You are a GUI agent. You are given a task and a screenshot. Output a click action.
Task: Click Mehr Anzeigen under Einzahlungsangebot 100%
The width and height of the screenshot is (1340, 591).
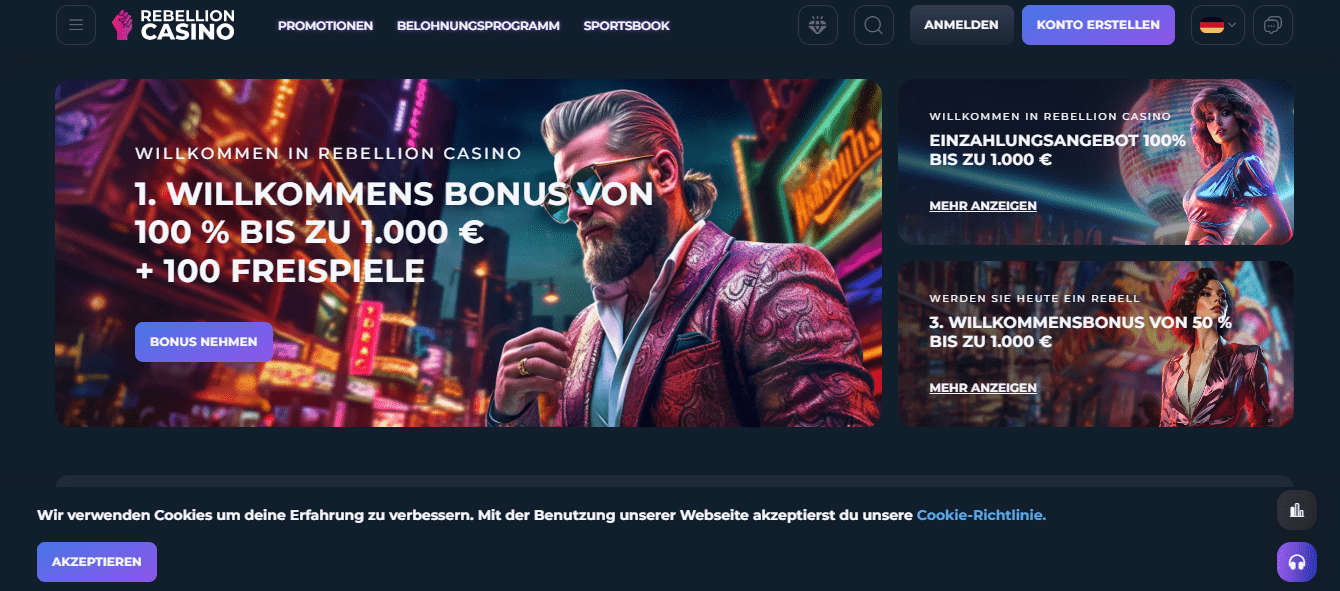[x=983, y=206]
